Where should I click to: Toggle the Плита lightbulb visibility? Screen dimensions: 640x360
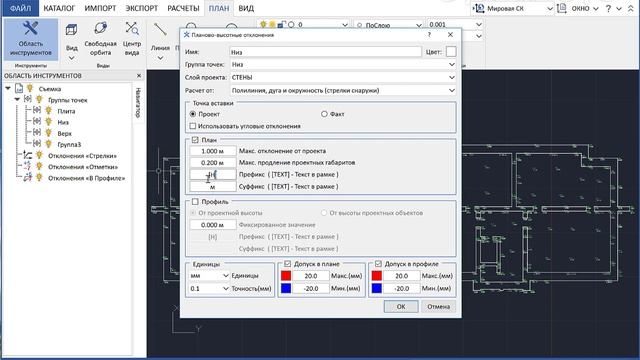[x=49, y=111]
